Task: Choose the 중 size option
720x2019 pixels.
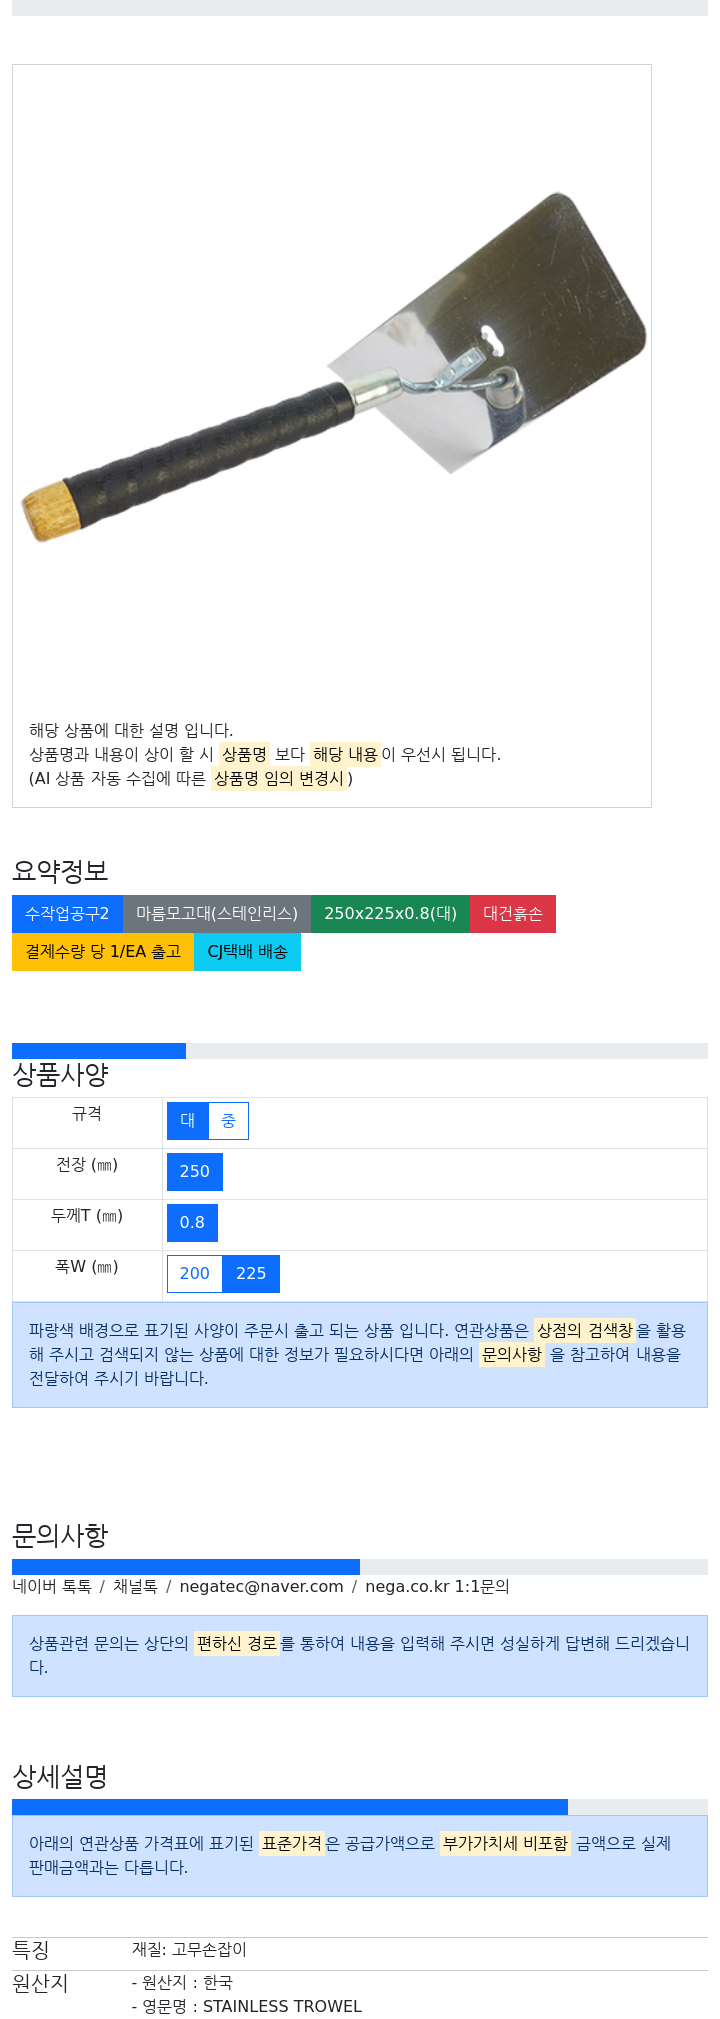Action: [229, 1121]
